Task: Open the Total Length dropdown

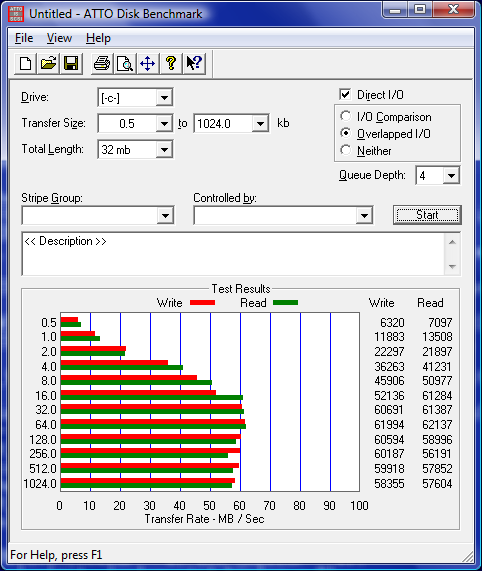Action: pos(164,150)
